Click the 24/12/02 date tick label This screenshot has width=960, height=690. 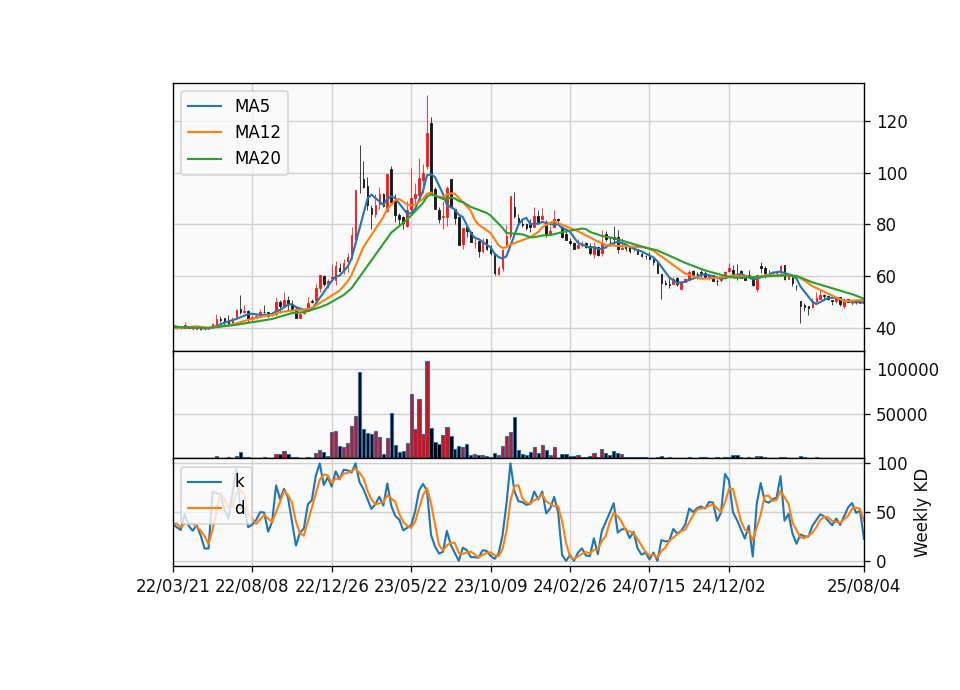729,587
